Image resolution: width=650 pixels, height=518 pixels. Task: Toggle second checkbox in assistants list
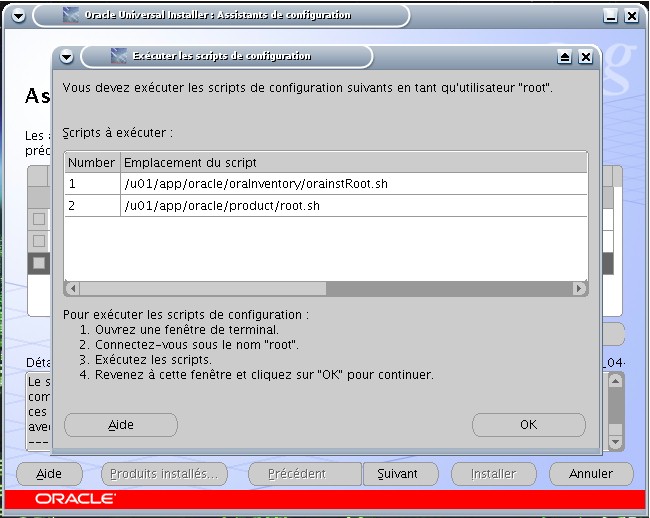[x=39, y=241]
